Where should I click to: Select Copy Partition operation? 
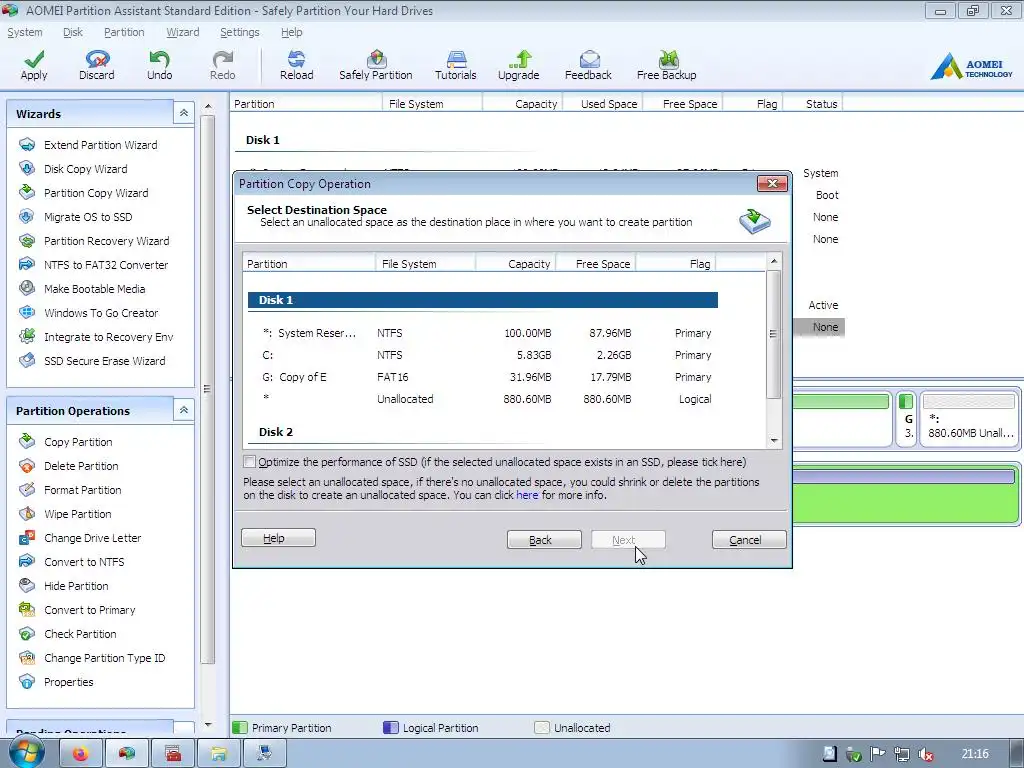(x=78, y=442)
